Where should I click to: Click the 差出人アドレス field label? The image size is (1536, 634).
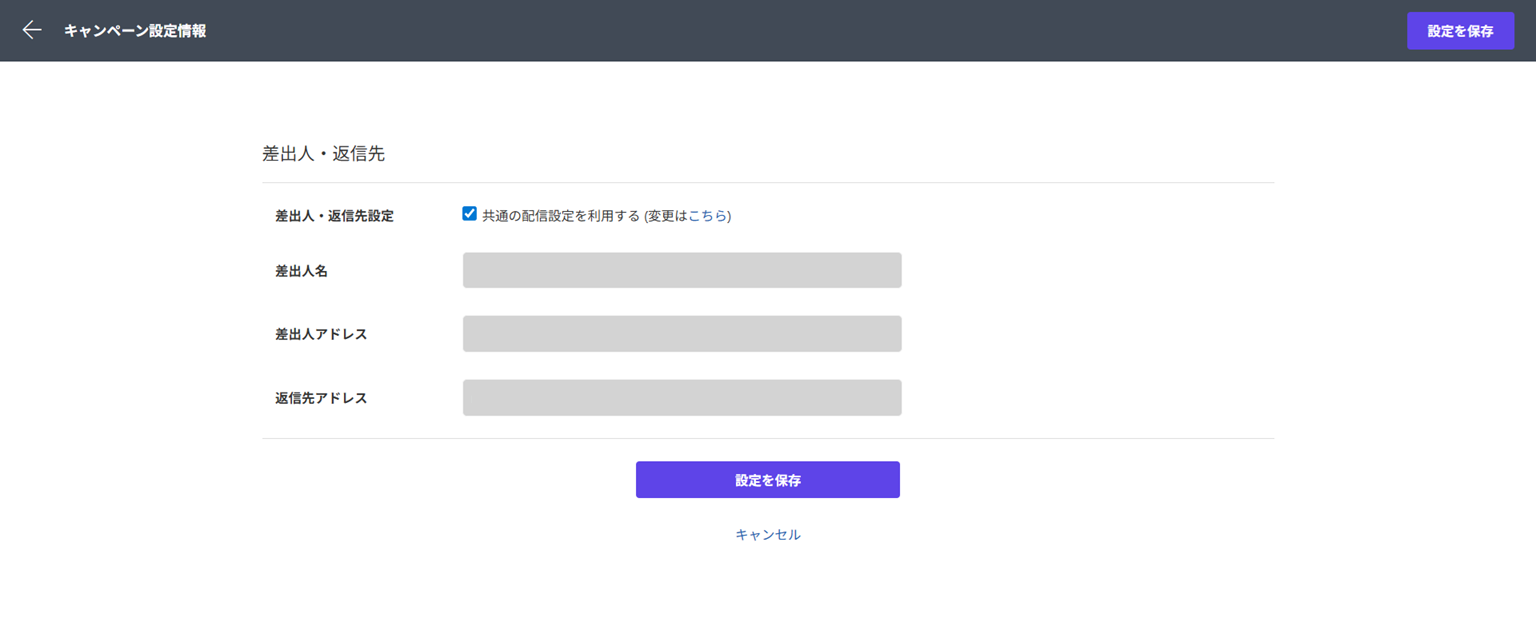coord(321,334)
